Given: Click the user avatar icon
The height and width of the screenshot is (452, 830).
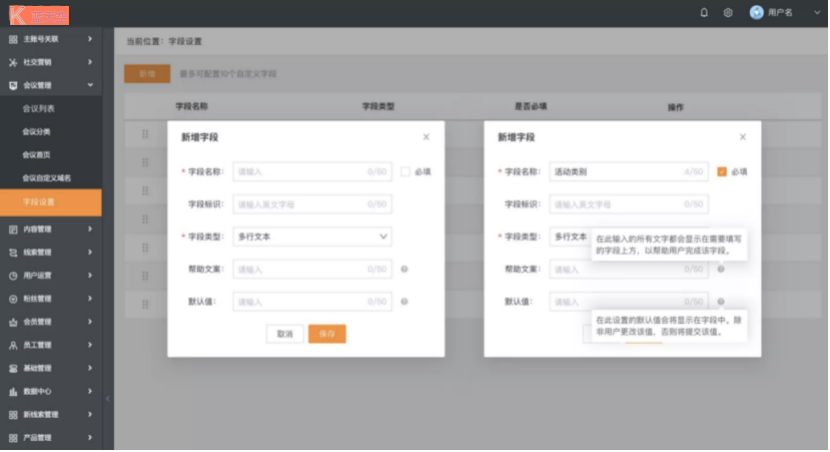Looking at the screenshot, I should pos(756,13).
